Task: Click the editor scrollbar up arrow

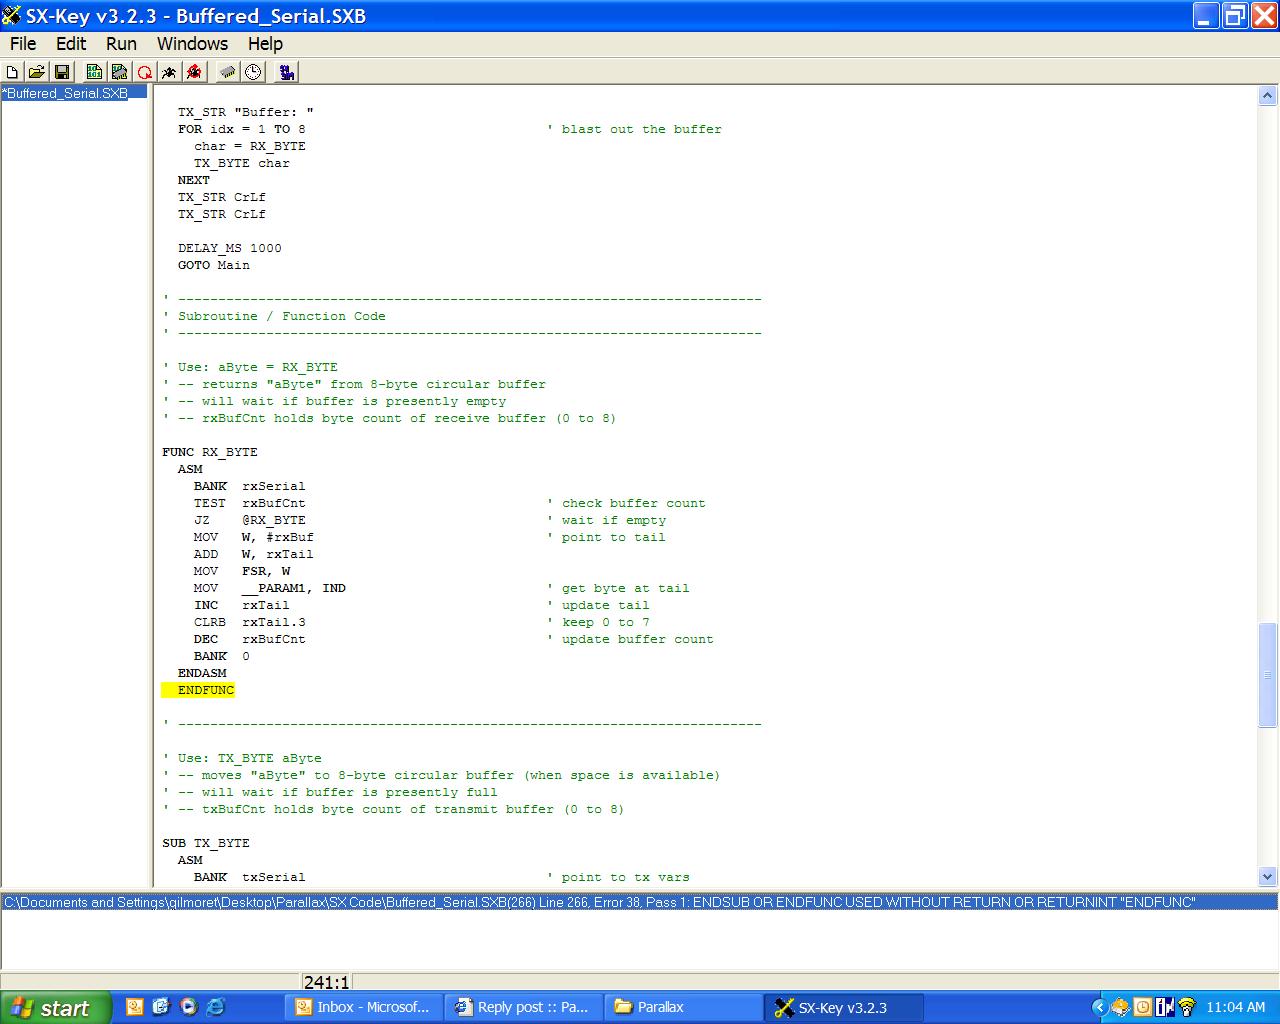Action: [x=1267, y=96]
